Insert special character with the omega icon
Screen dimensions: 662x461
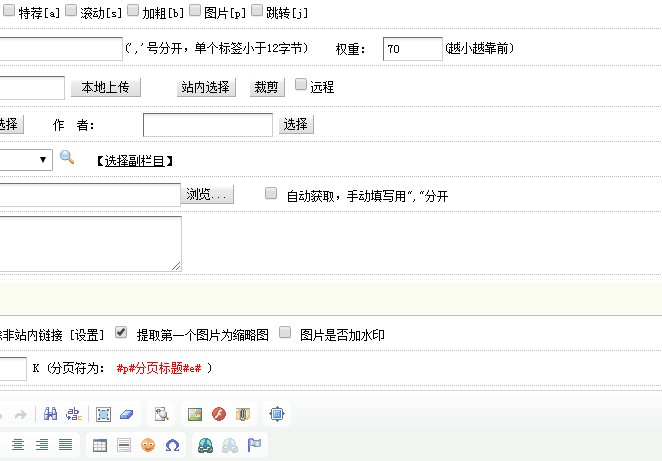[x=172, y=445]
